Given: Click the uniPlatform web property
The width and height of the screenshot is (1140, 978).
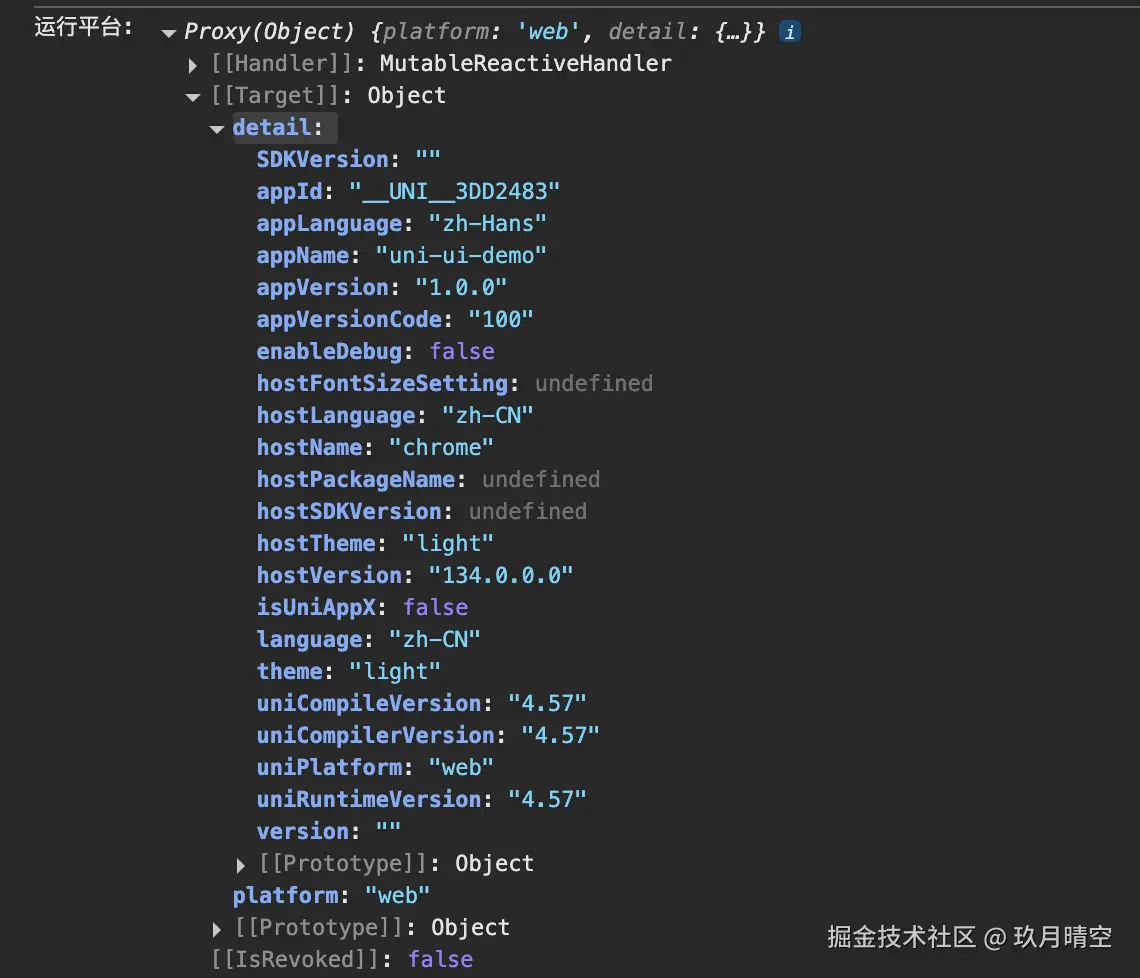Looking at the screenshot, I should (x=329, y=767).
